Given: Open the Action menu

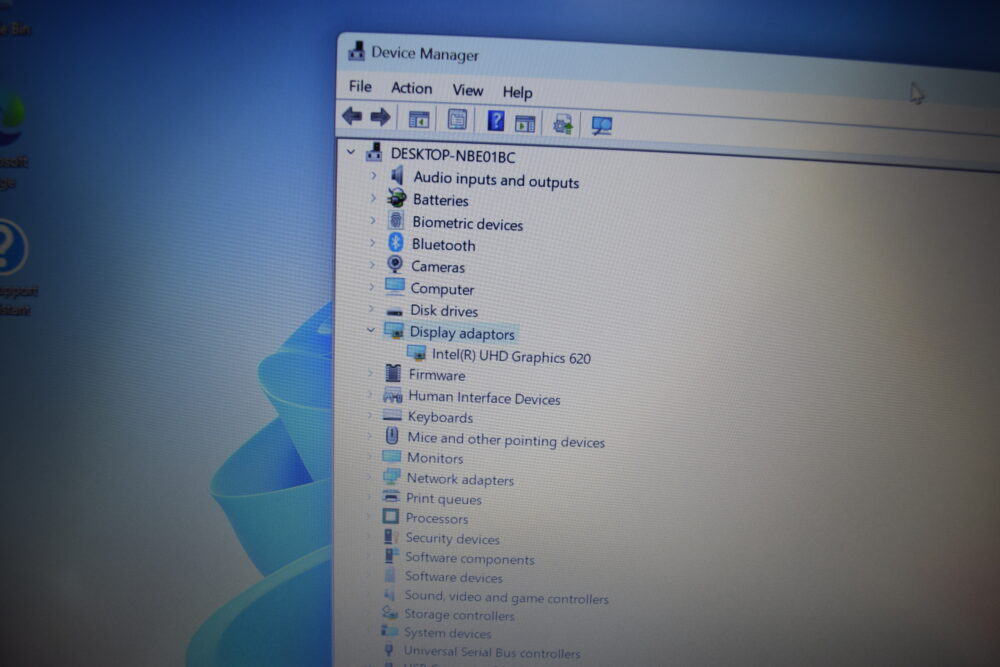Looking at the screenshot, I should (x=411, y=88).
